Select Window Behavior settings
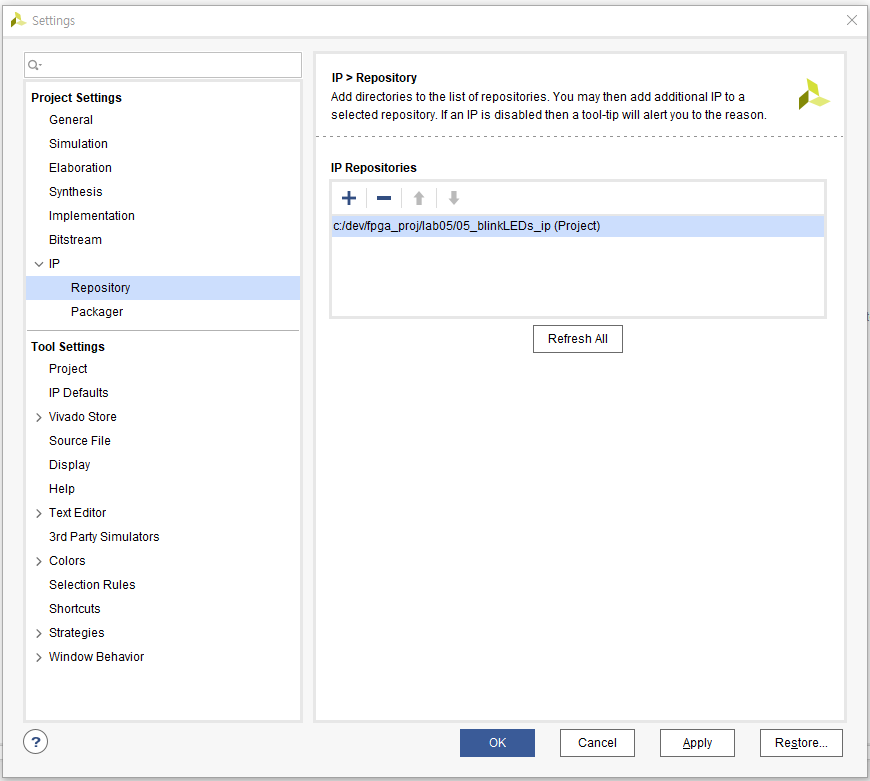This screenshot has height=781, width=870. tap(96, 657)
